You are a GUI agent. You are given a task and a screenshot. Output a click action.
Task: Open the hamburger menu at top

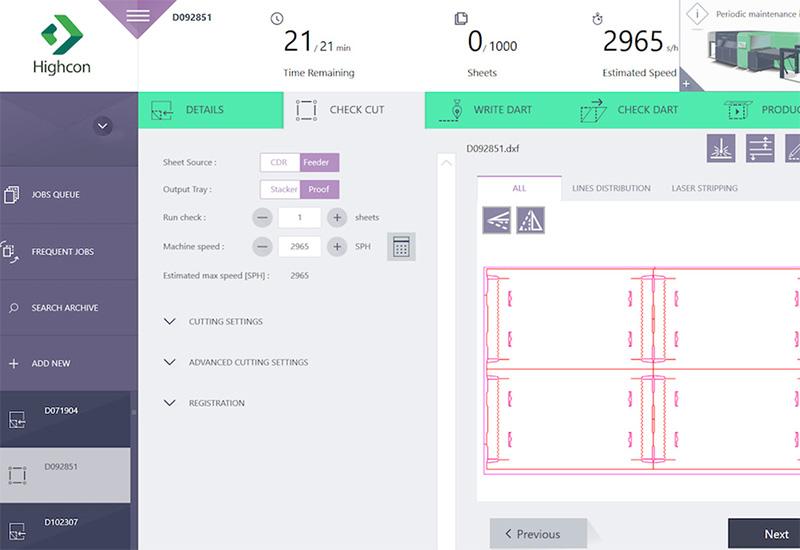137,16
